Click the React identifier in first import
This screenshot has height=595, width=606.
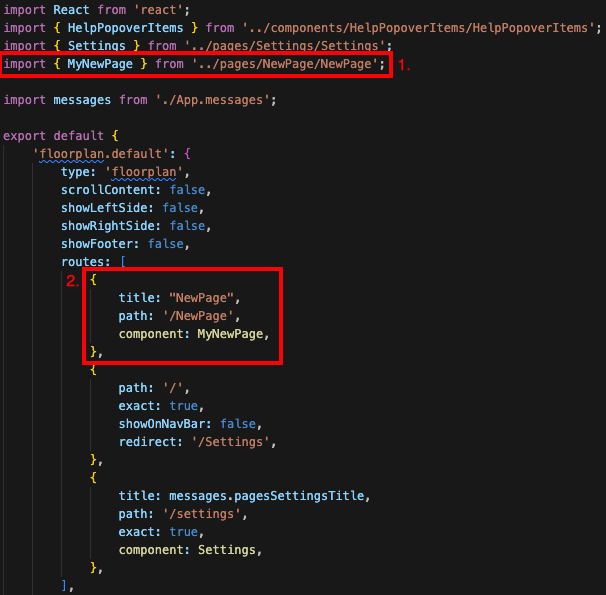71,10
